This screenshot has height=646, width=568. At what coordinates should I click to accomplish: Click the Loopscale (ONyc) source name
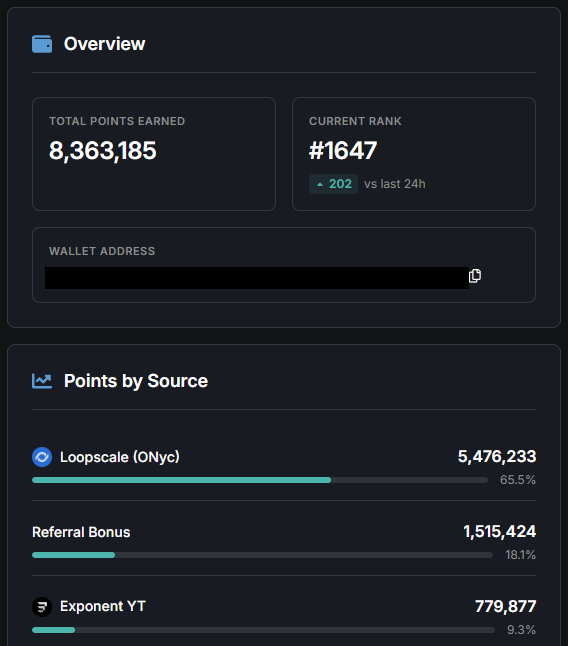coord(120,457)
